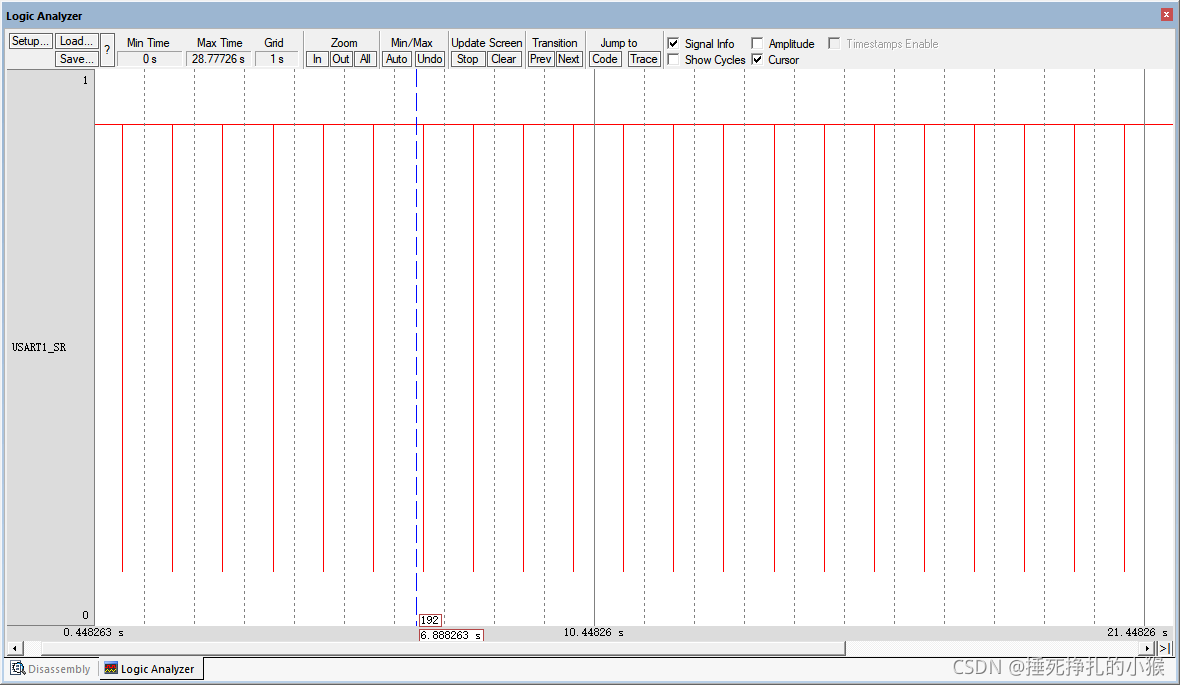Click the horizontal scrollbar right arrow
The image size is (1180, 685).
point(1147,648)
